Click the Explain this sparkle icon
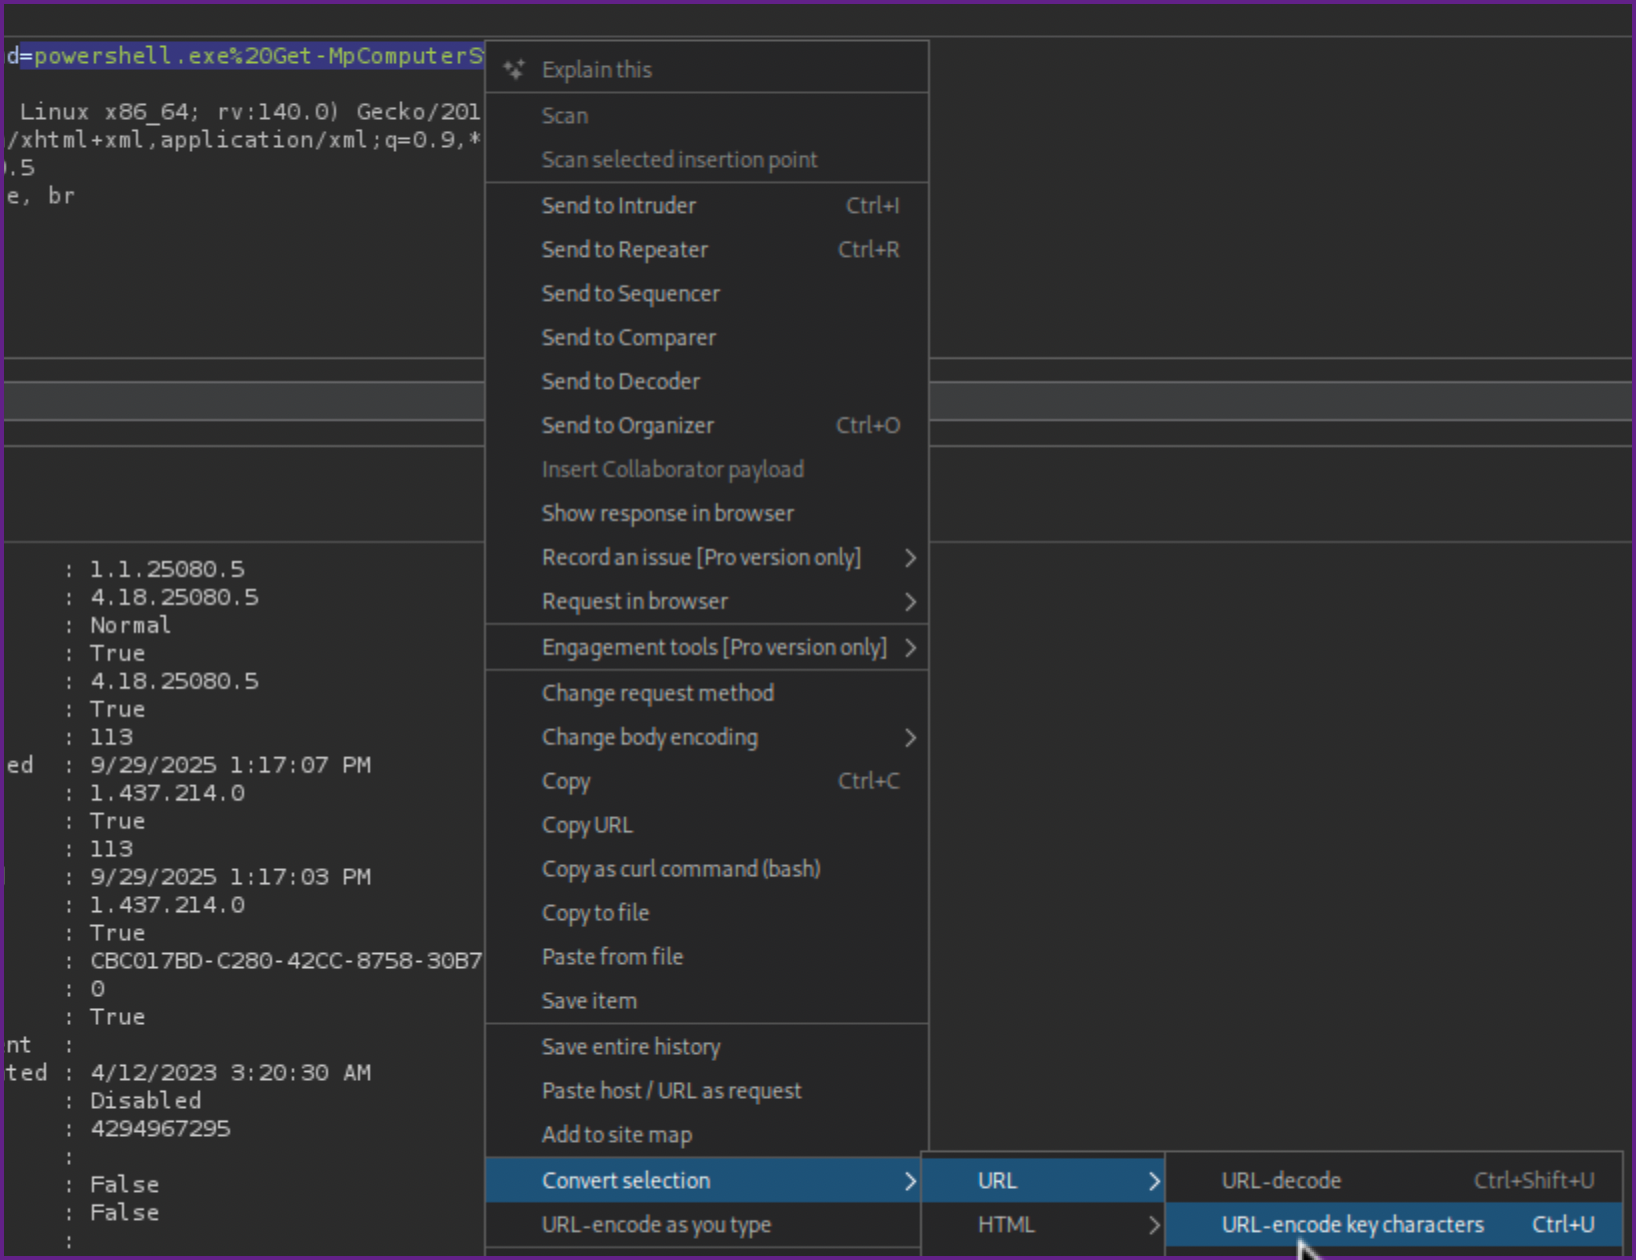The height and width of the screenshot is (1260, 1636). (x=514, y=69)
